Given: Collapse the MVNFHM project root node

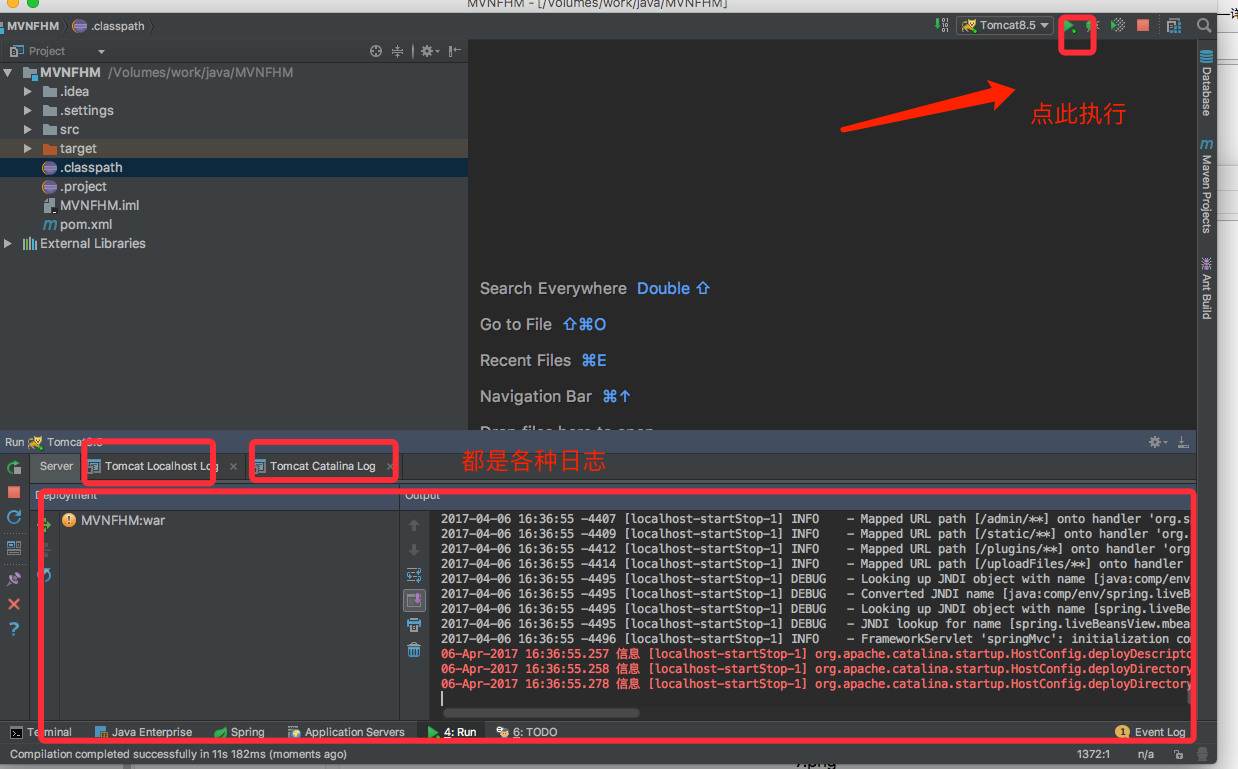Looking at the screenshot, I should [x=9, y=73].
